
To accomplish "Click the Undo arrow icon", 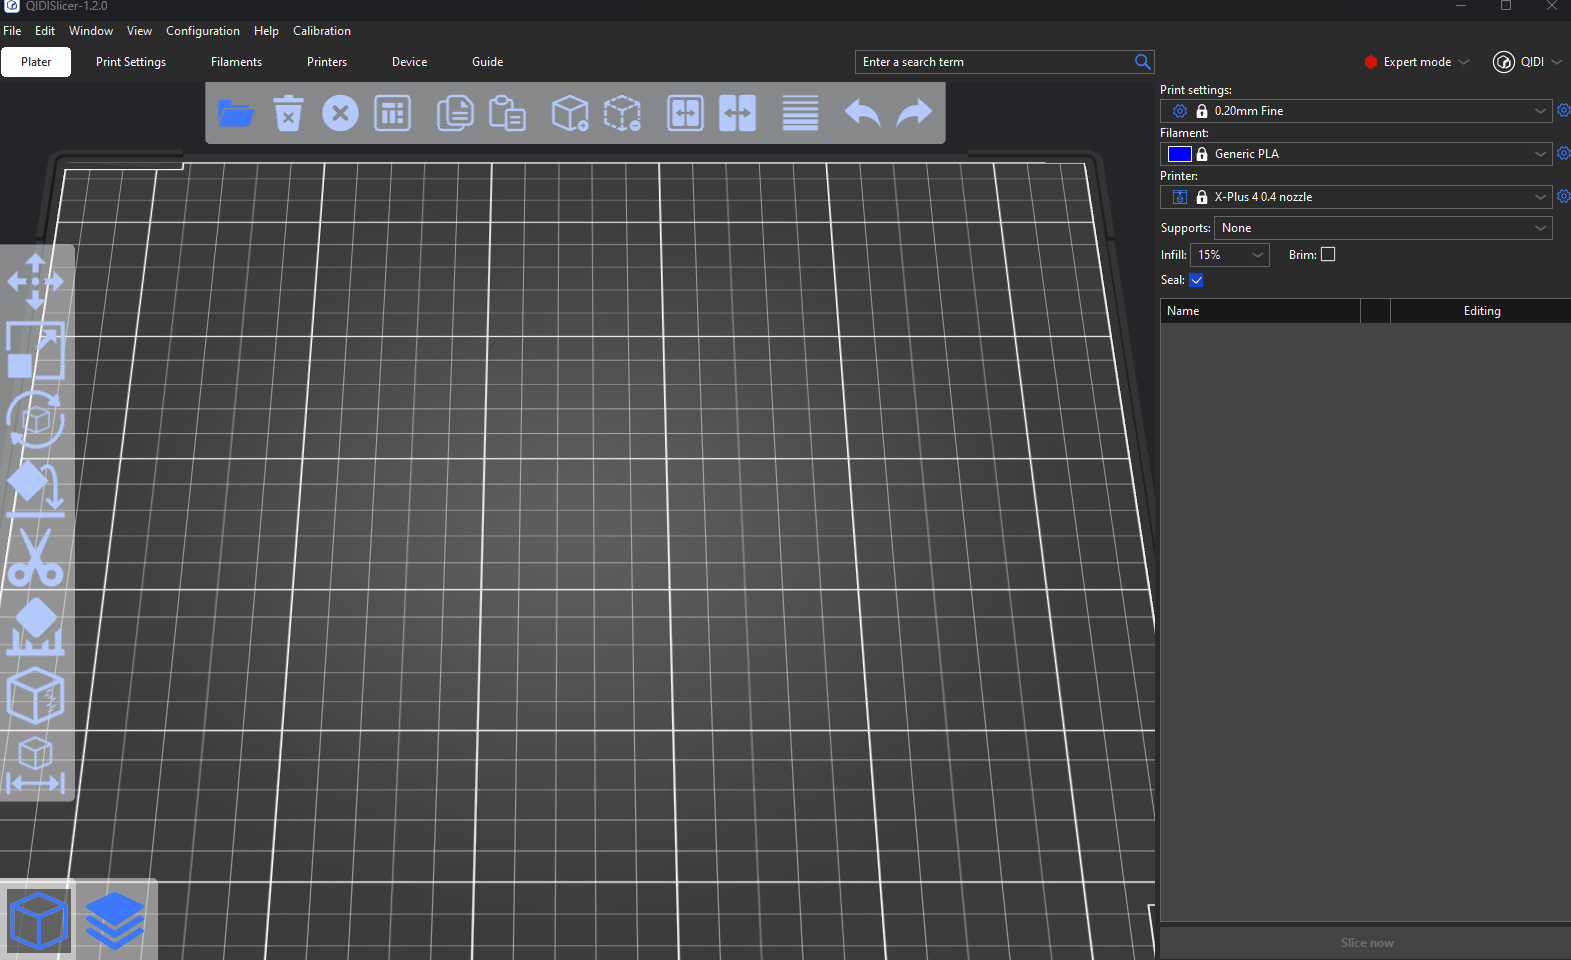I will (862, 113).
